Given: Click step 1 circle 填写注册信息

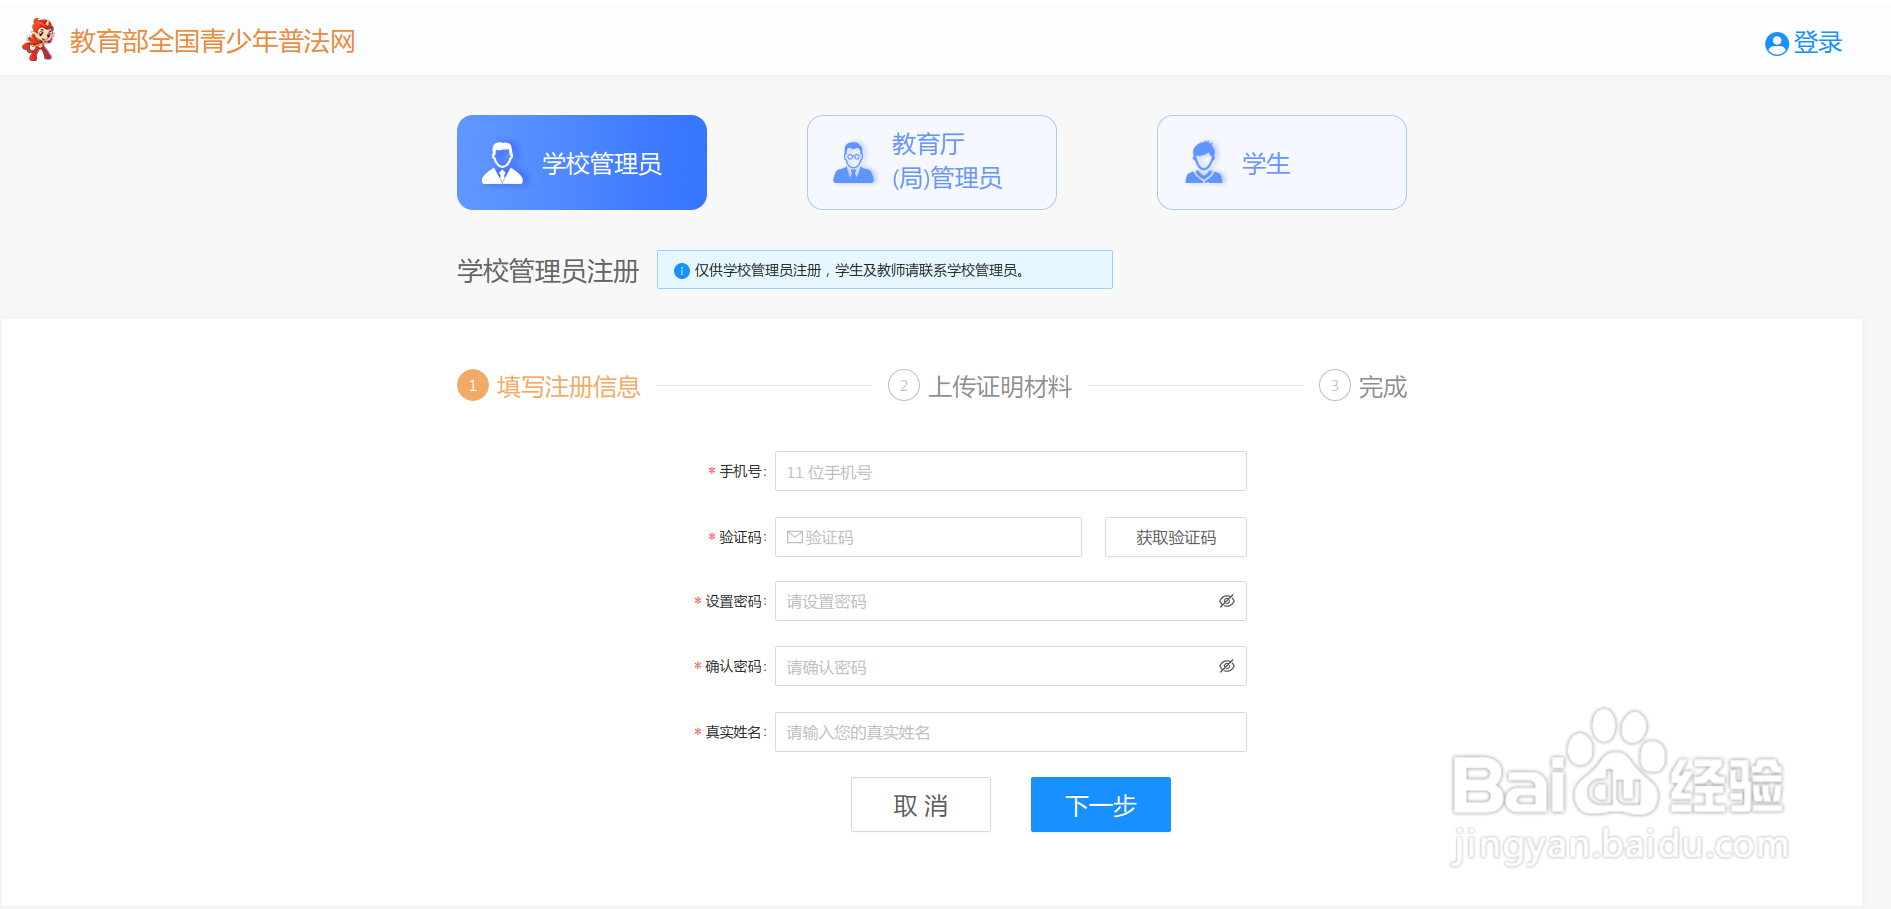Looking at the screenshot, I should coord(473,386).
